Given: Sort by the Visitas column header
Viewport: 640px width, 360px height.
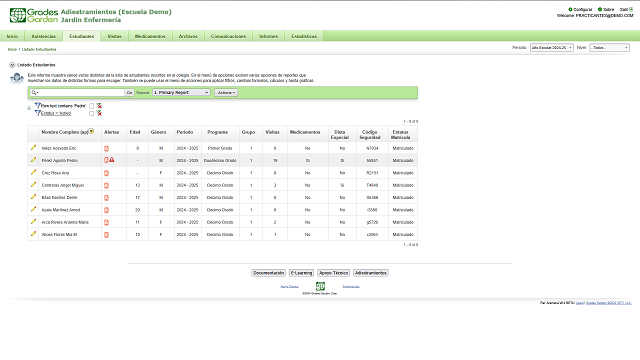Looking at the screenshot, I should (x=272, y=132).
